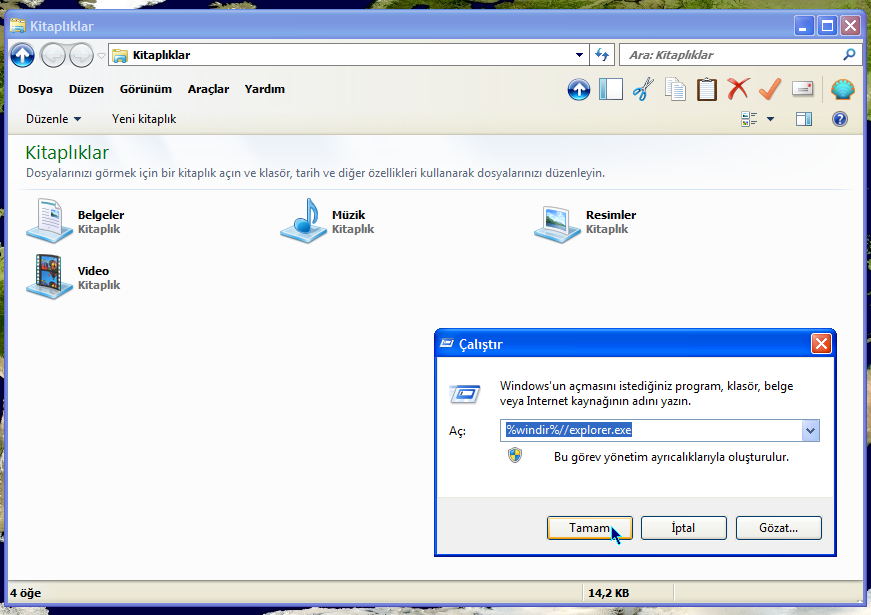Click İptal in the Çalıştır dialog
871x615 pixels.
coord(683,528)
